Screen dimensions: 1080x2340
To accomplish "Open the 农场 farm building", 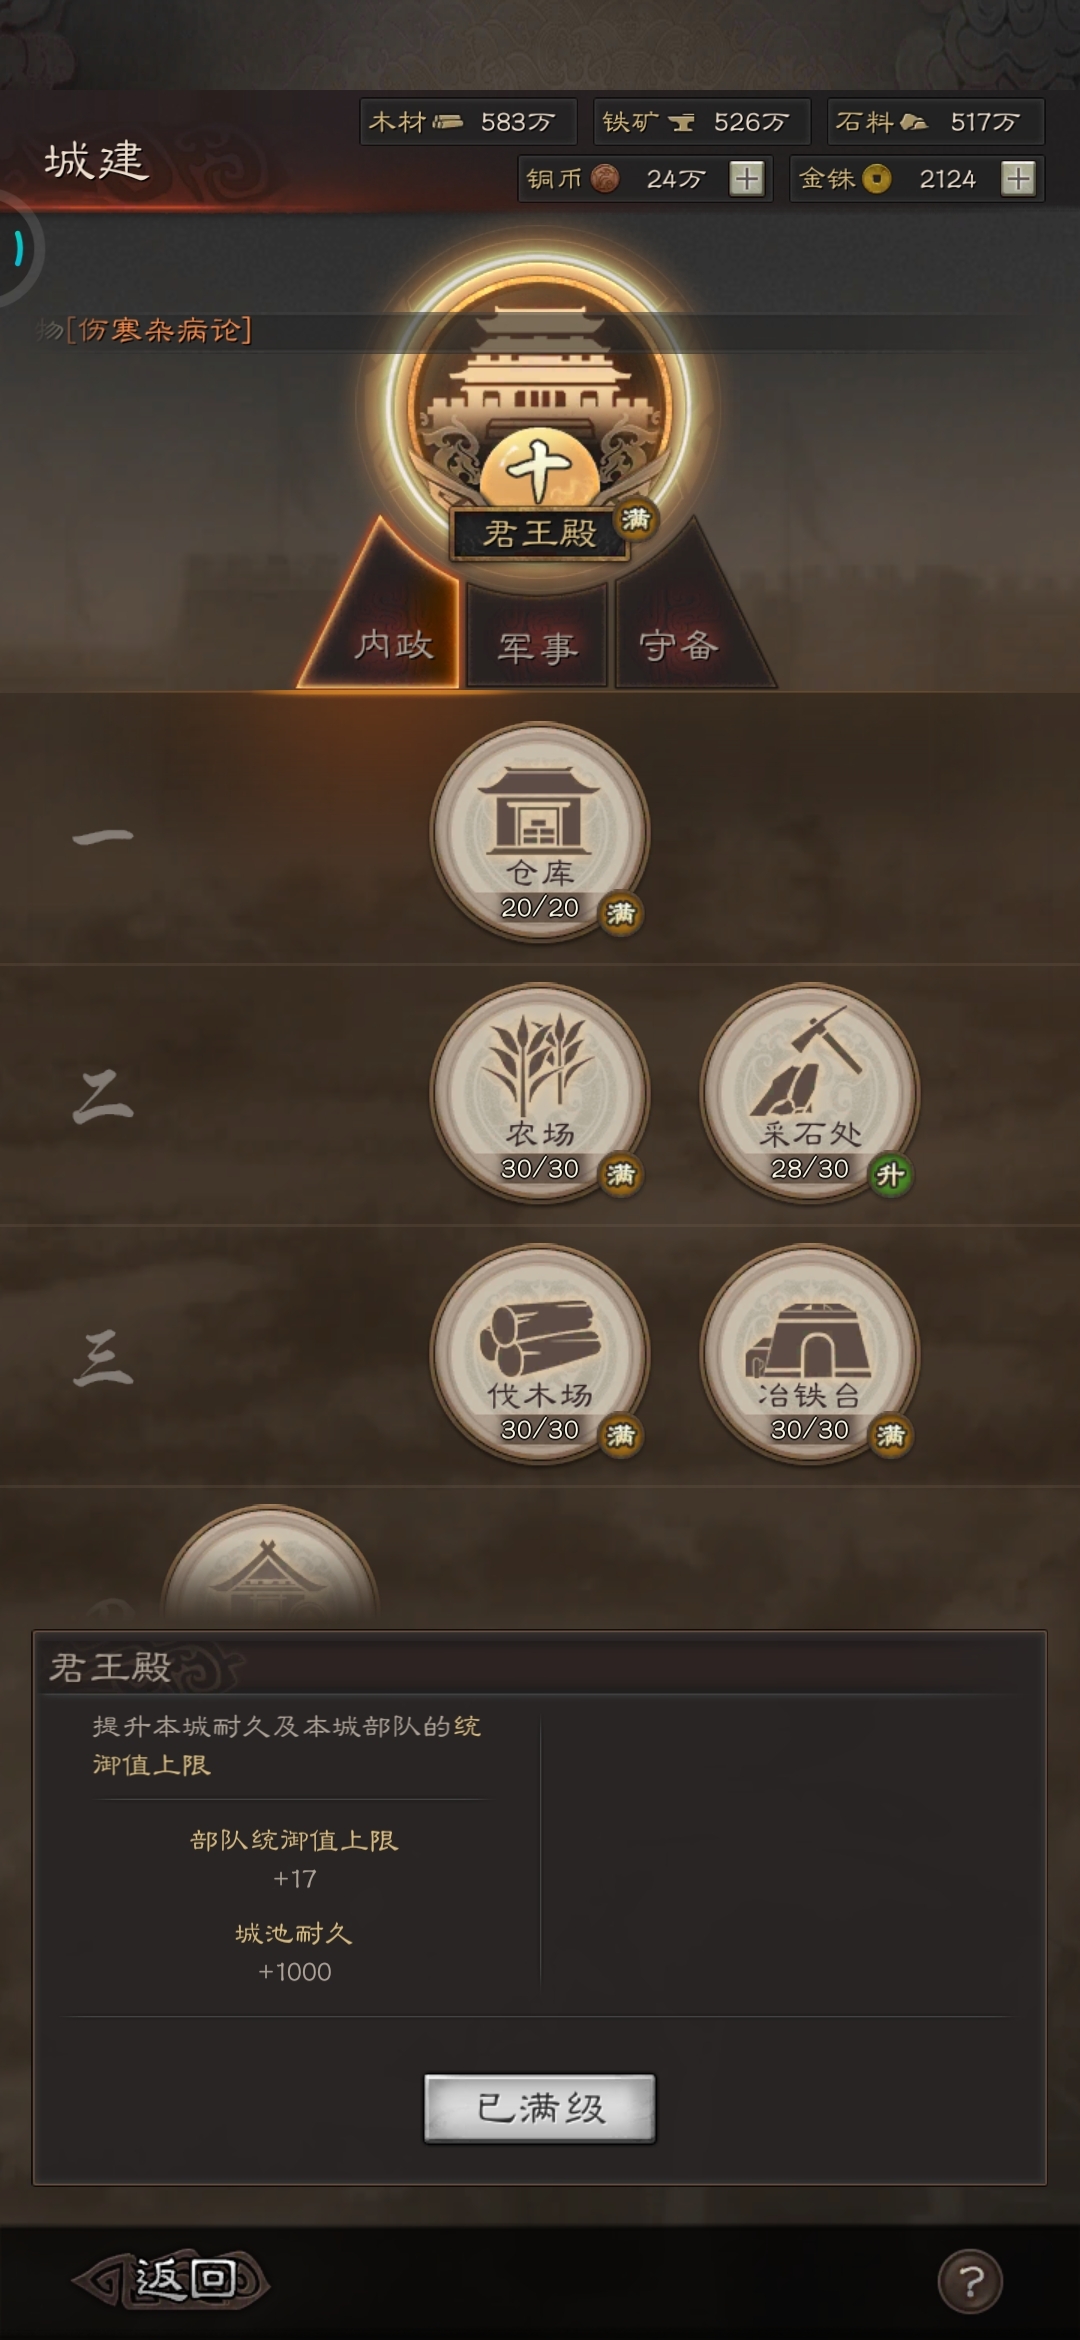I will [540, 1093].
